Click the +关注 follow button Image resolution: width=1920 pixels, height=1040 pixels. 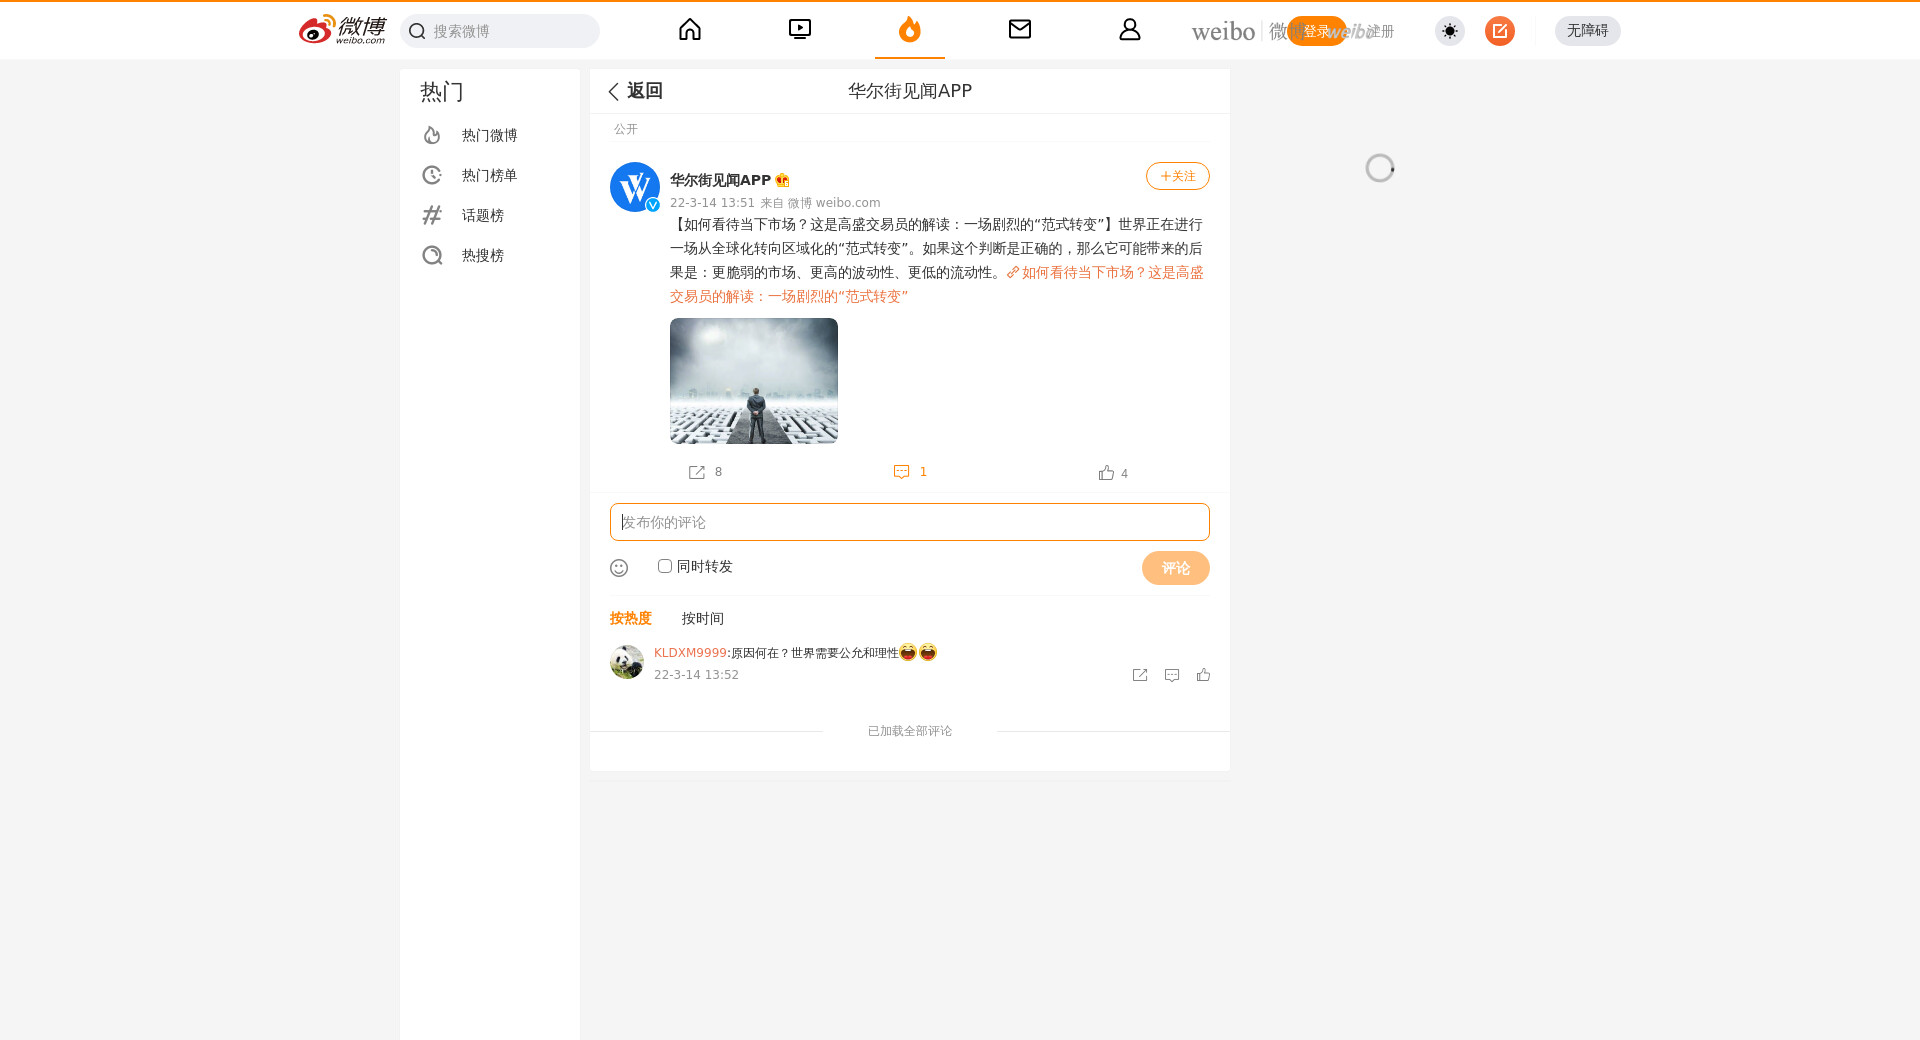tap(1177, 176)
